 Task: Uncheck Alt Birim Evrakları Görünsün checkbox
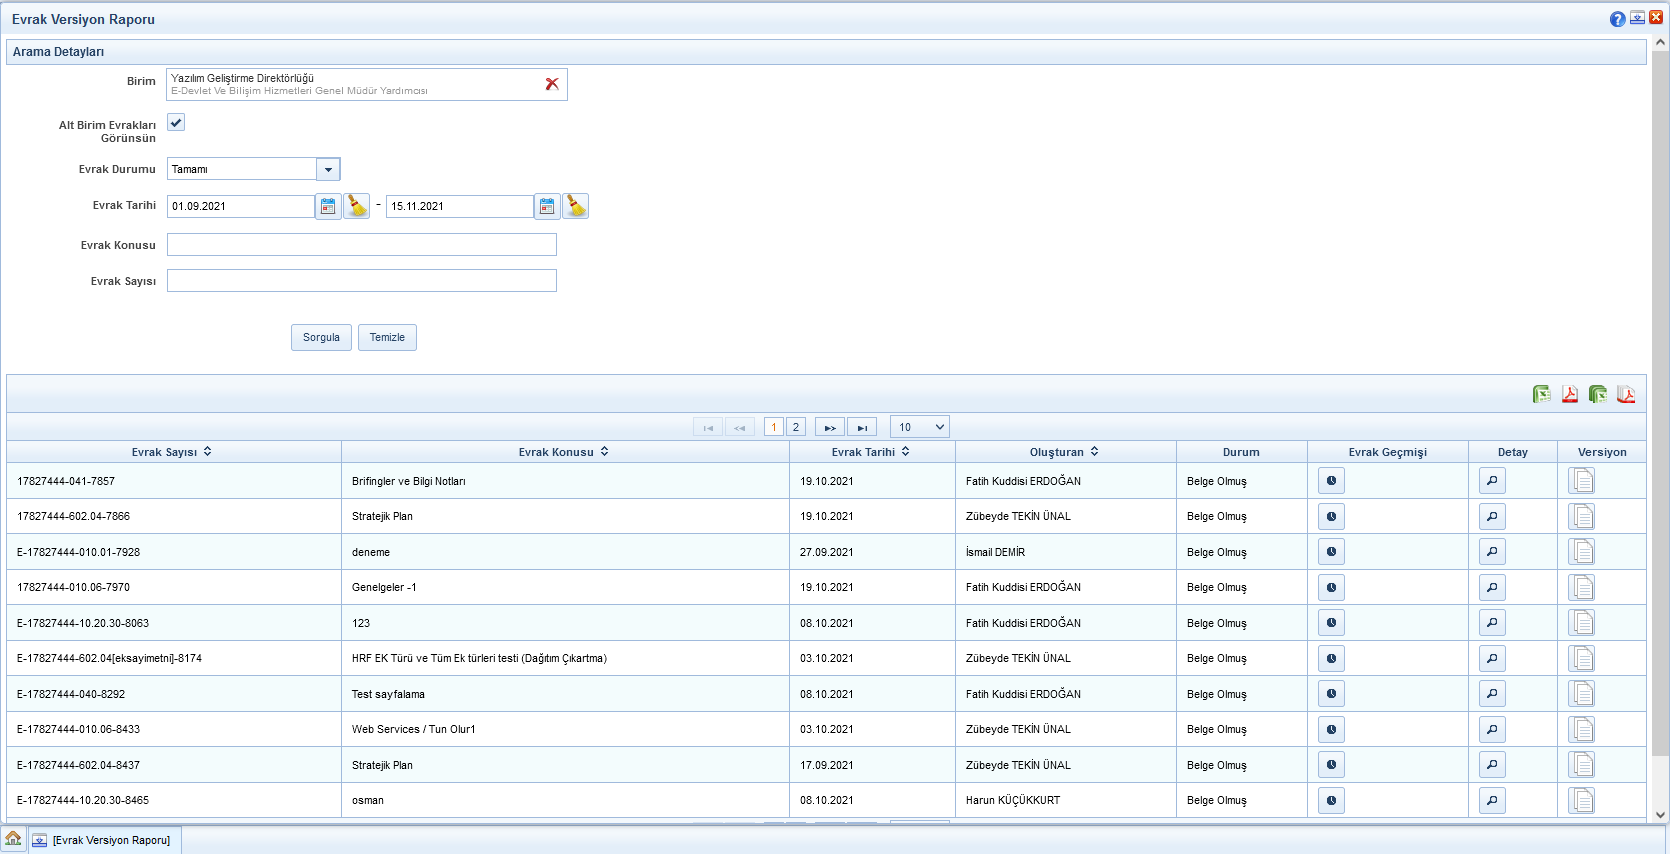coord(176,122)
